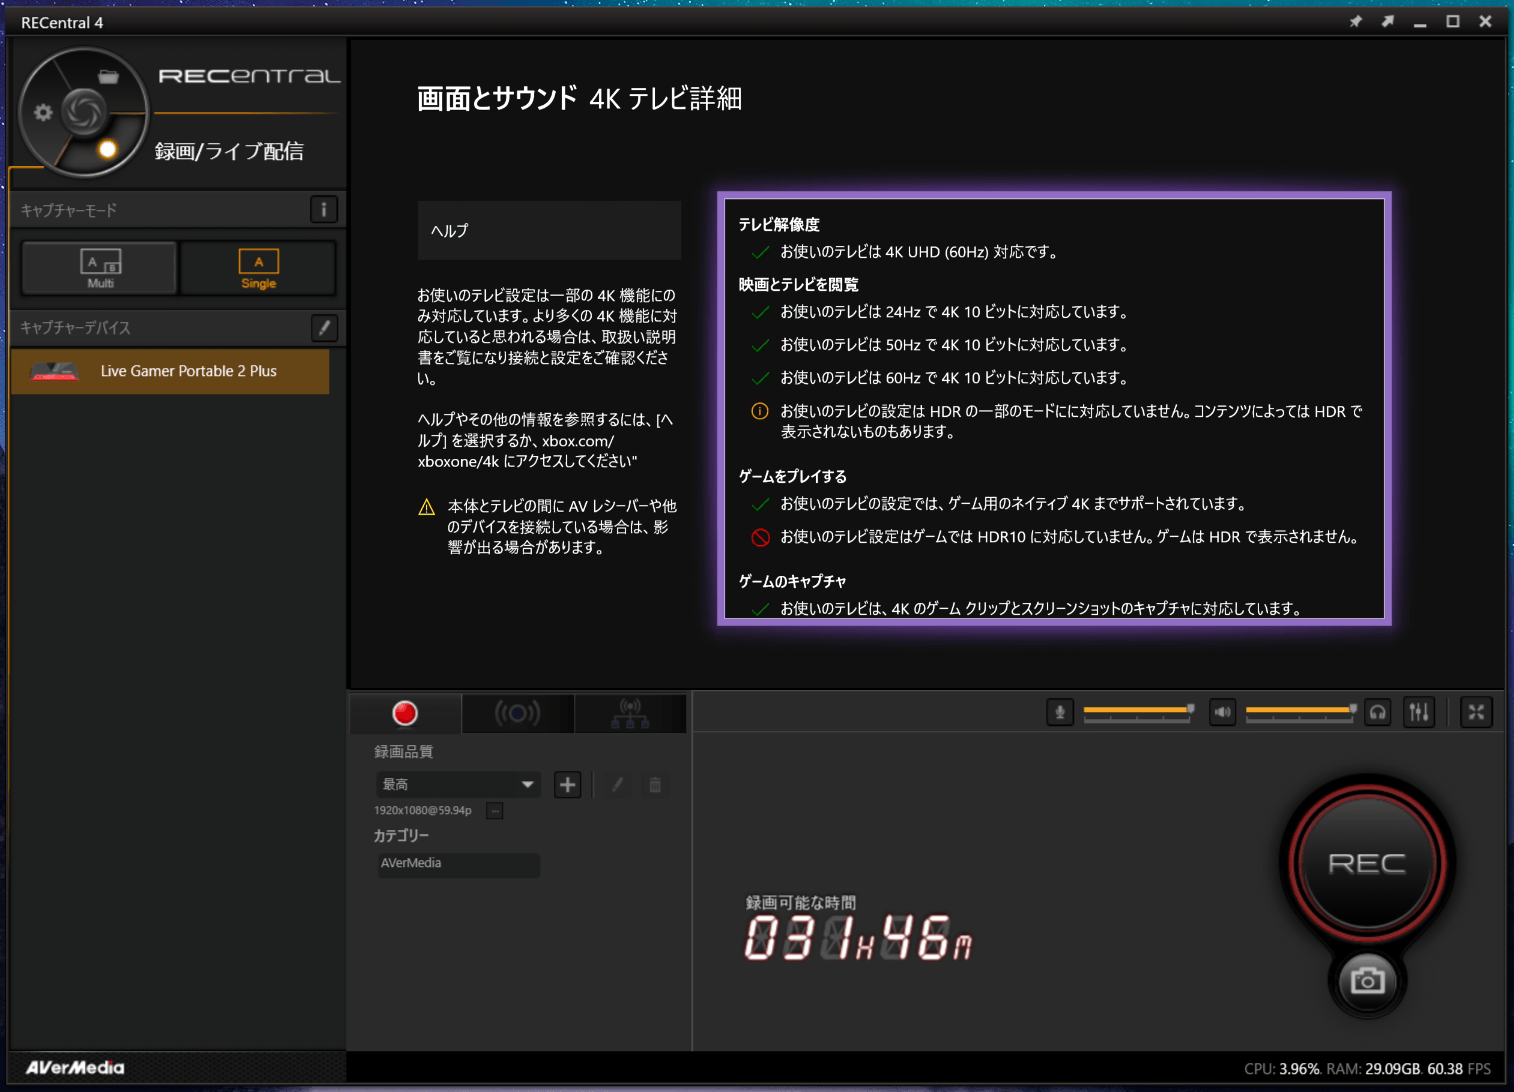Image resolution: width=1514 pixels, height=1092 pixels.
Task: Click the center swirl icon of the dial
Action: (83, 111)
